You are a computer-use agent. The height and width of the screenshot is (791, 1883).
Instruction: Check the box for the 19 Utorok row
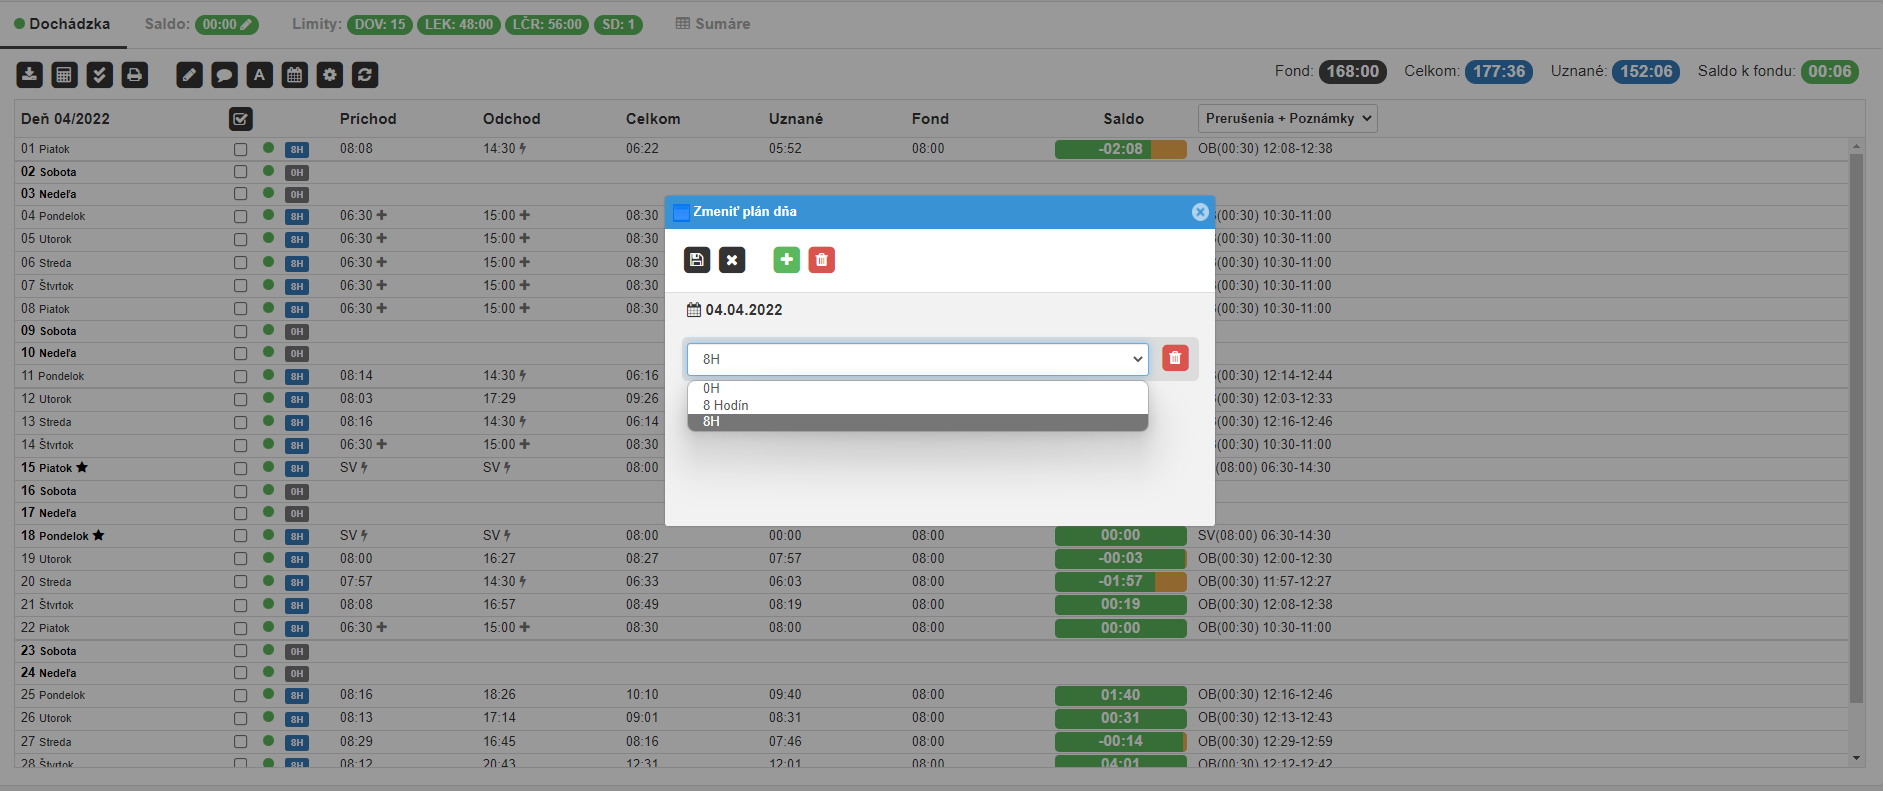click(240, 559)
